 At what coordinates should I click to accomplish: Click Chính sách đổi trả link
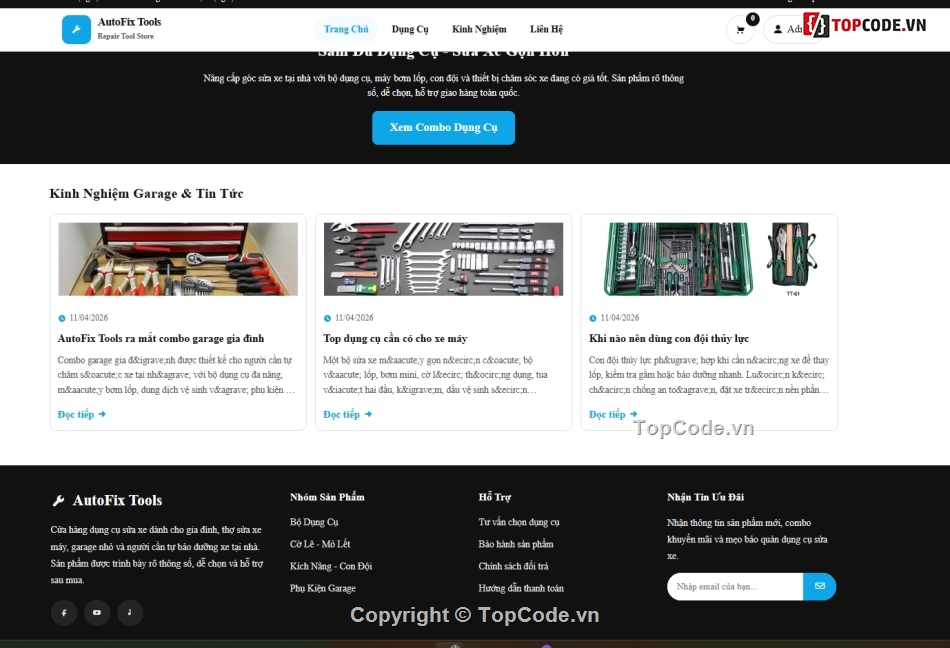click(513, 566)
